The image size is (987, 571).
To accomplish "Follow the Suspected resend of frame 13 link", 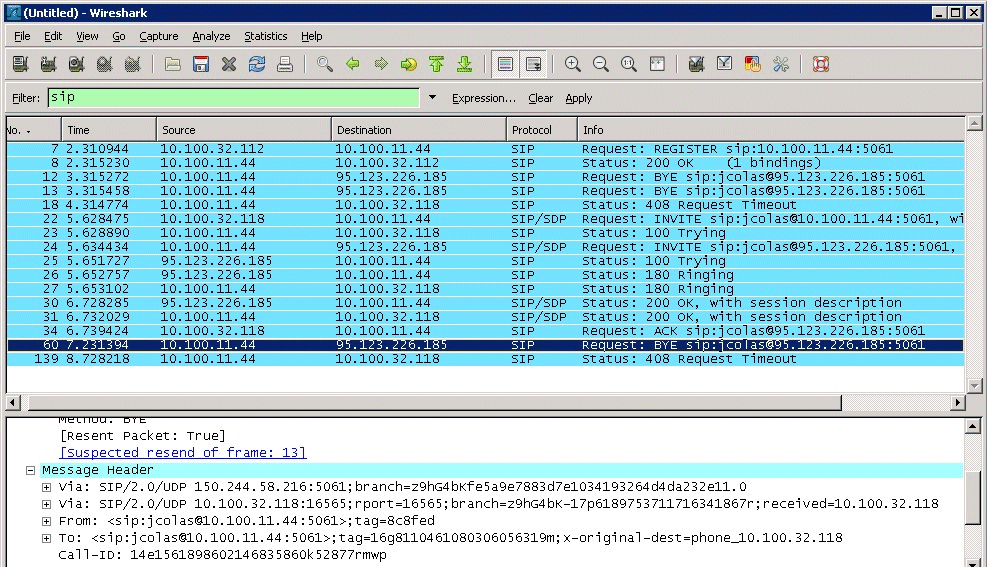I will click(183, 453).
